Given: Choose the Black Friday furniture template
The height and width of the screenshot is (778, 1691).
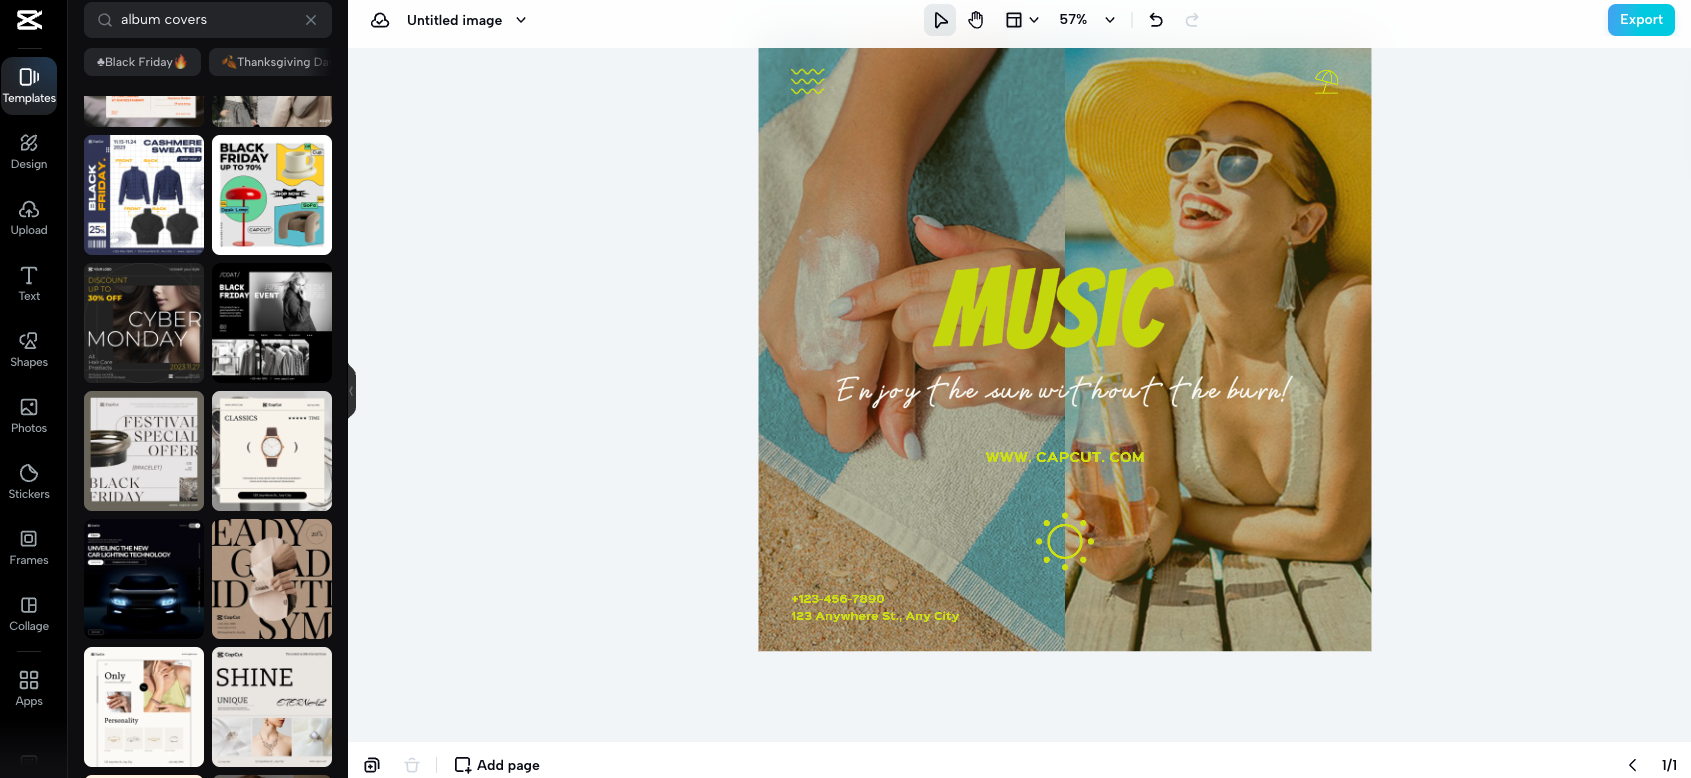Looking at the screenshot, I should pyautogui.click(x=272, y=195).
